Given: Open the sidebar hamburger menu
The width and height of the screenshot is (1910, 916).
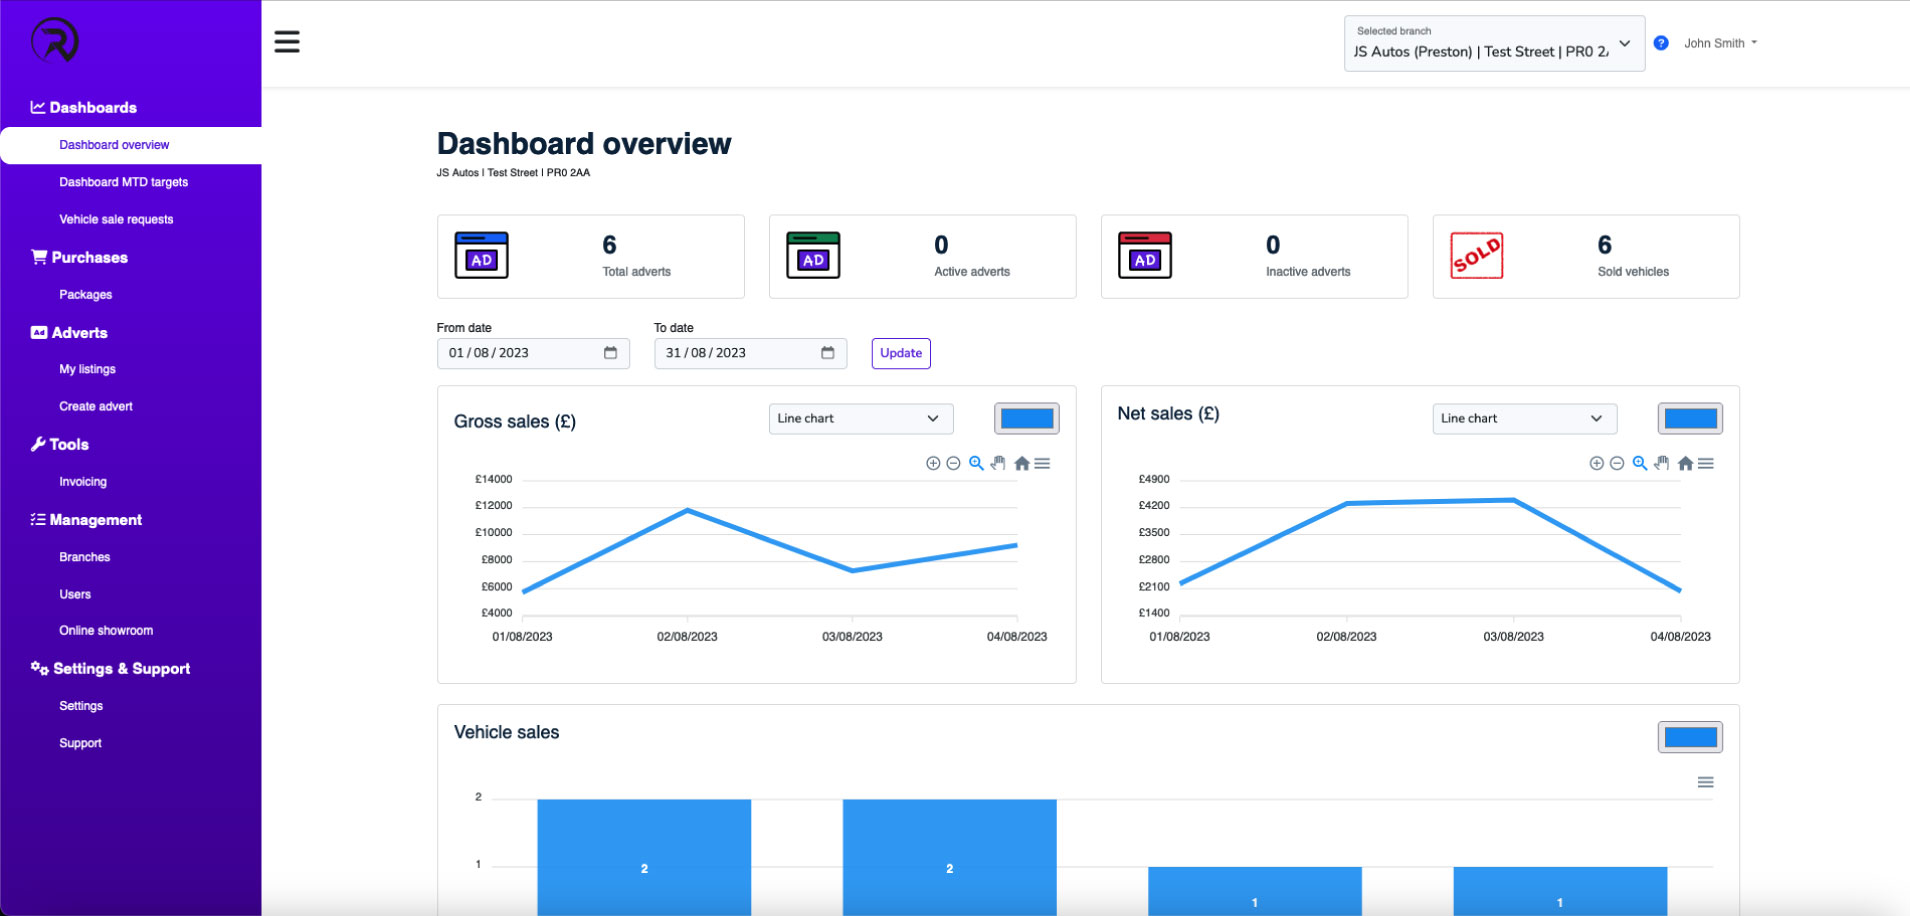Looking at the screenshot, I should [287, 41].
